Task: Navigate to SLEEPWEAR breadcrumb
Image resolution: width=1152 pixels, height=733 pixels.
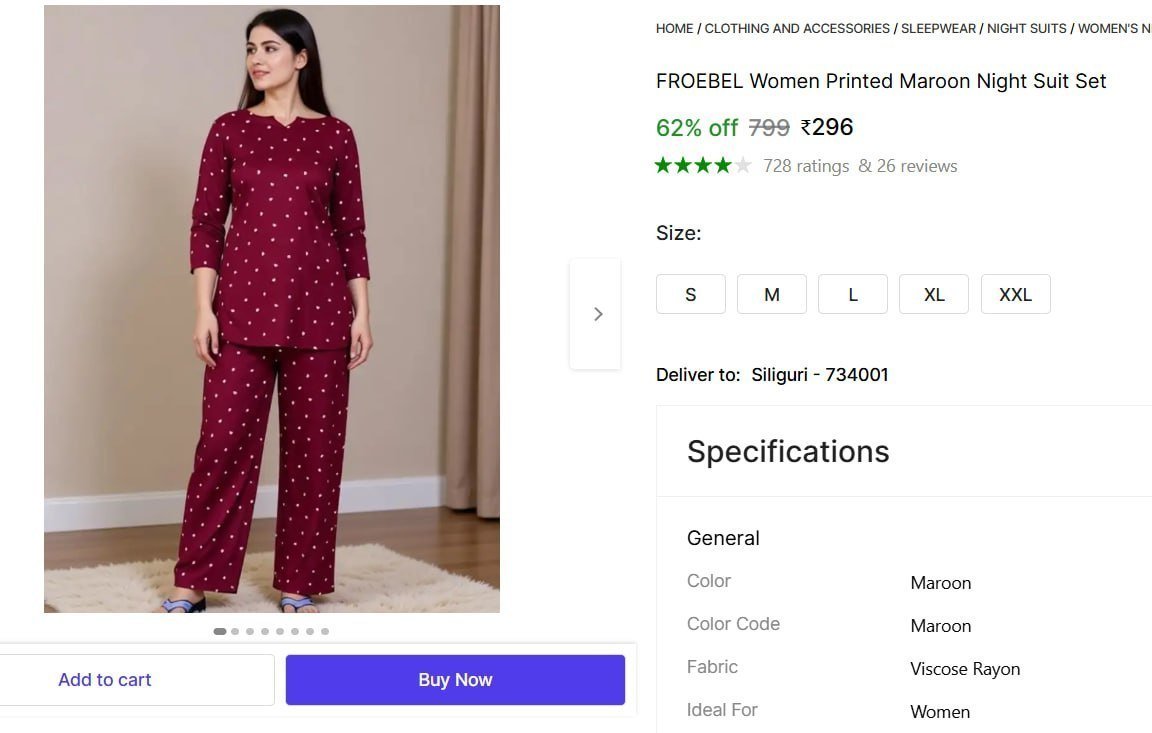Action: (938, 29)
